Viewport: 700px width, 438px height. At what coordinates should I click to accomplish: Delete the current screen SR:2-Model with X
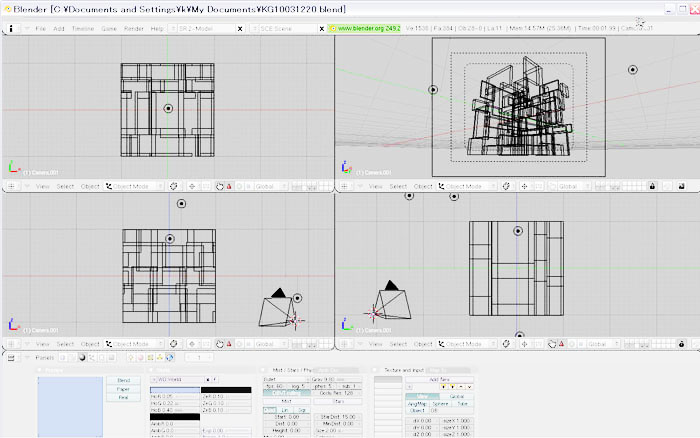point(240,29)
